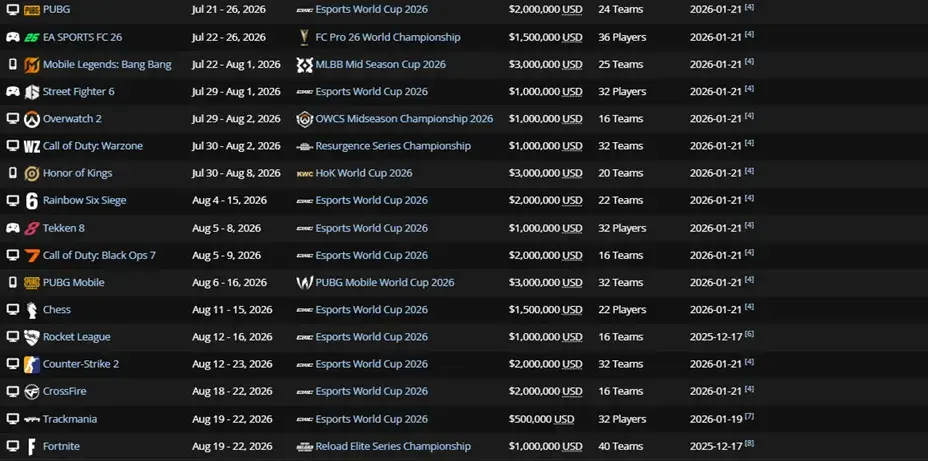928x461 pixels.
Task: Open the Counter-Strike 2 game link
Action: click(80, 364)
